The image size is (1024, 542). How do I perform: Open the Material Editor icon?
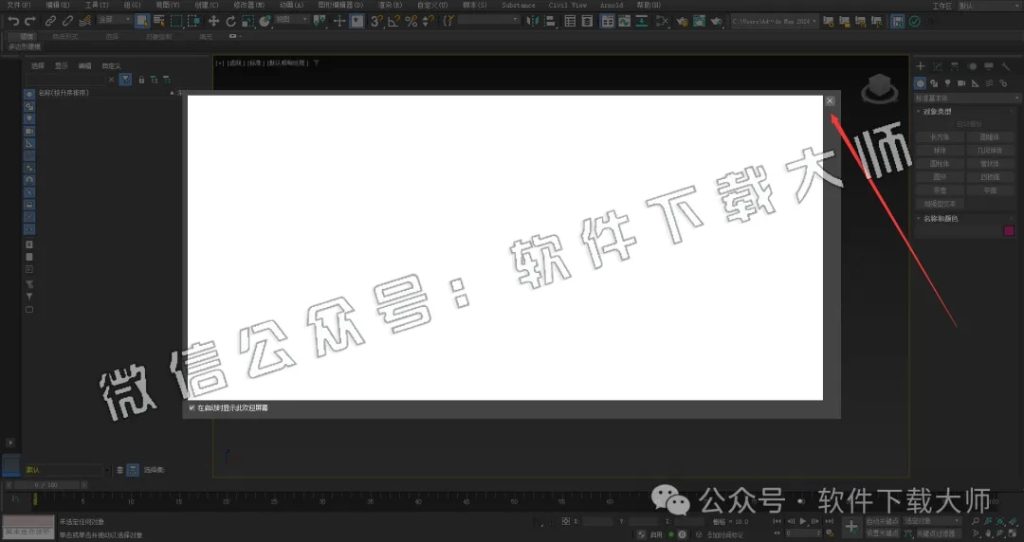(662, 22)
